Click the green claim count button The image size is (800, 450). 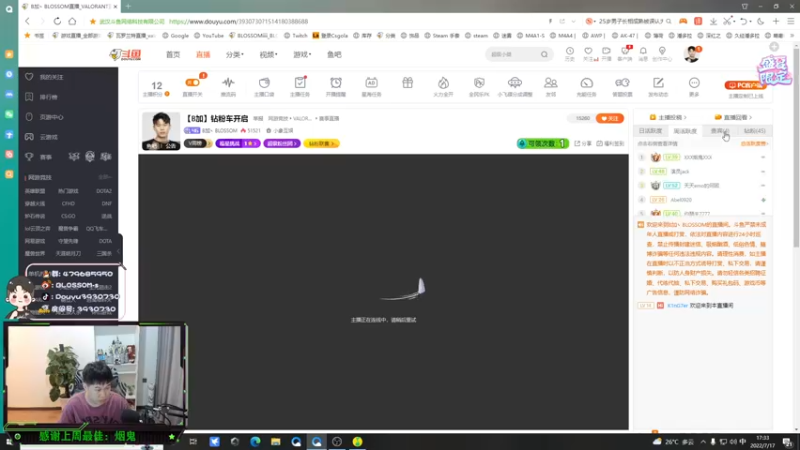(542, 143)
